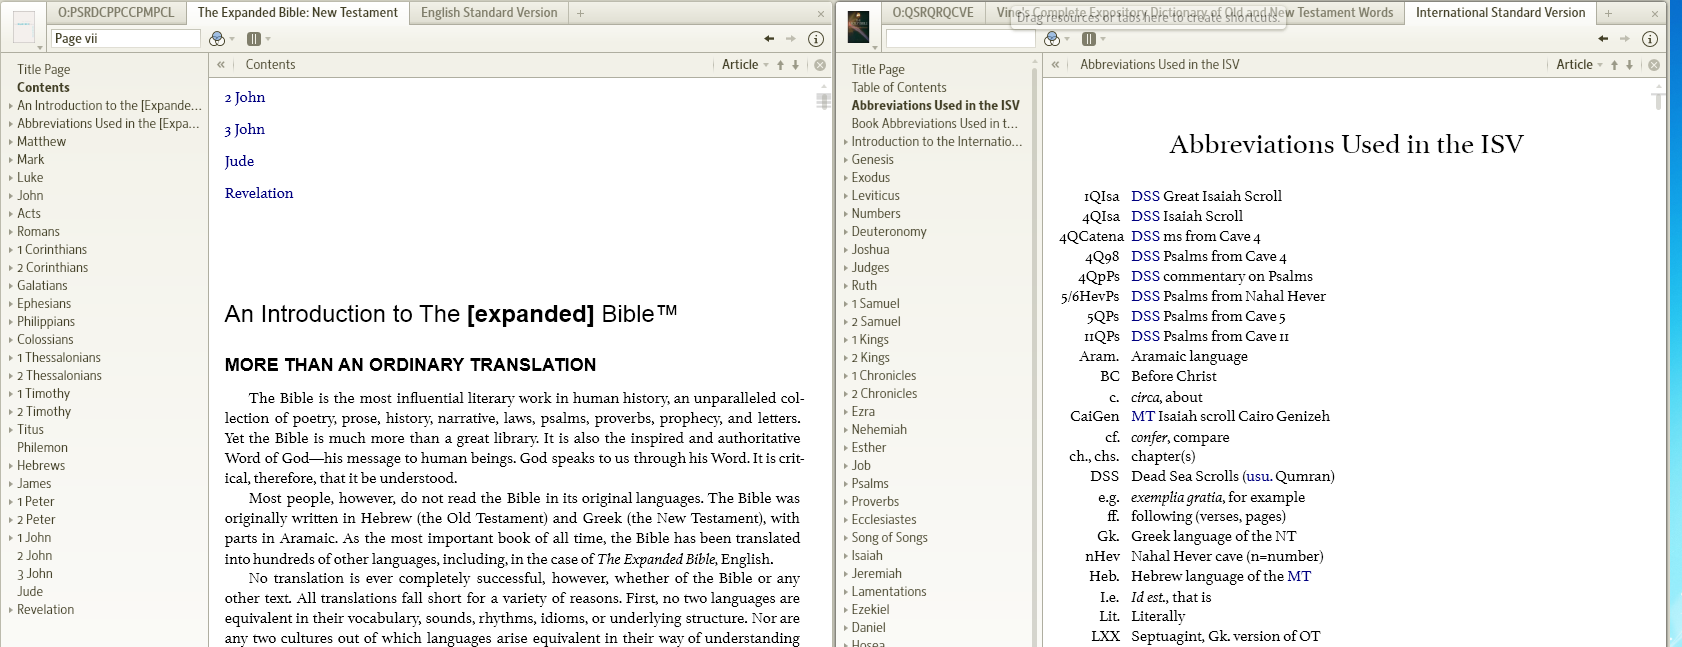Open column layout menu in Expanded Bible panel
Screen dimensions: 1682x647
point(258,39)
